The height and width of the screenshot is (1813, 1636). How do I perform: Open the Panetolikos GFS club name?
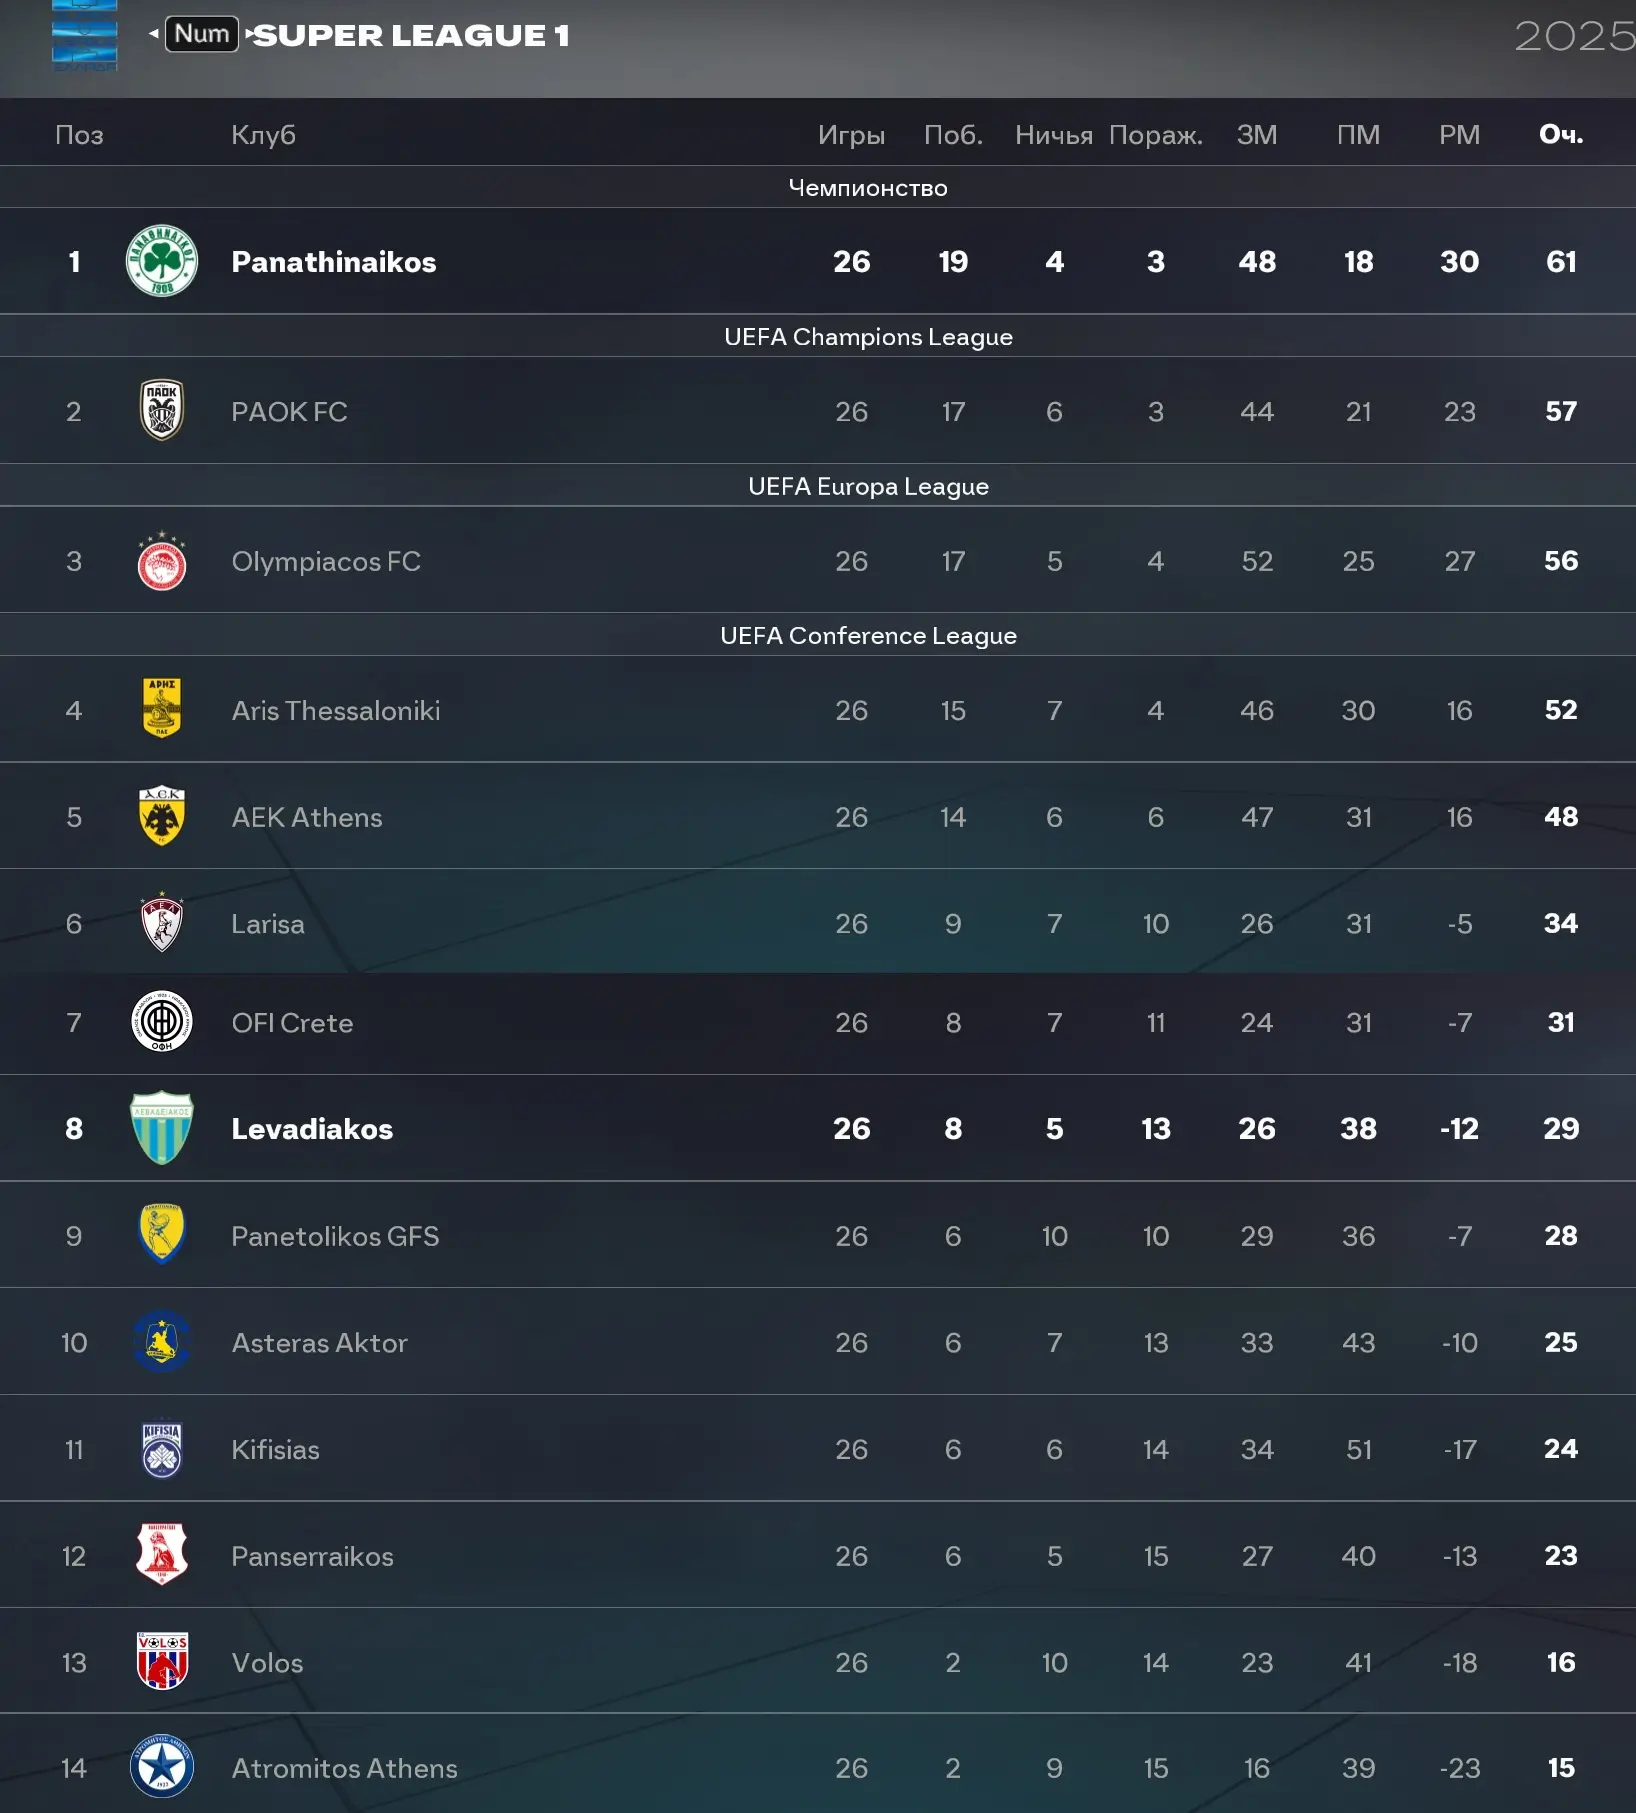click(335, 1236)
